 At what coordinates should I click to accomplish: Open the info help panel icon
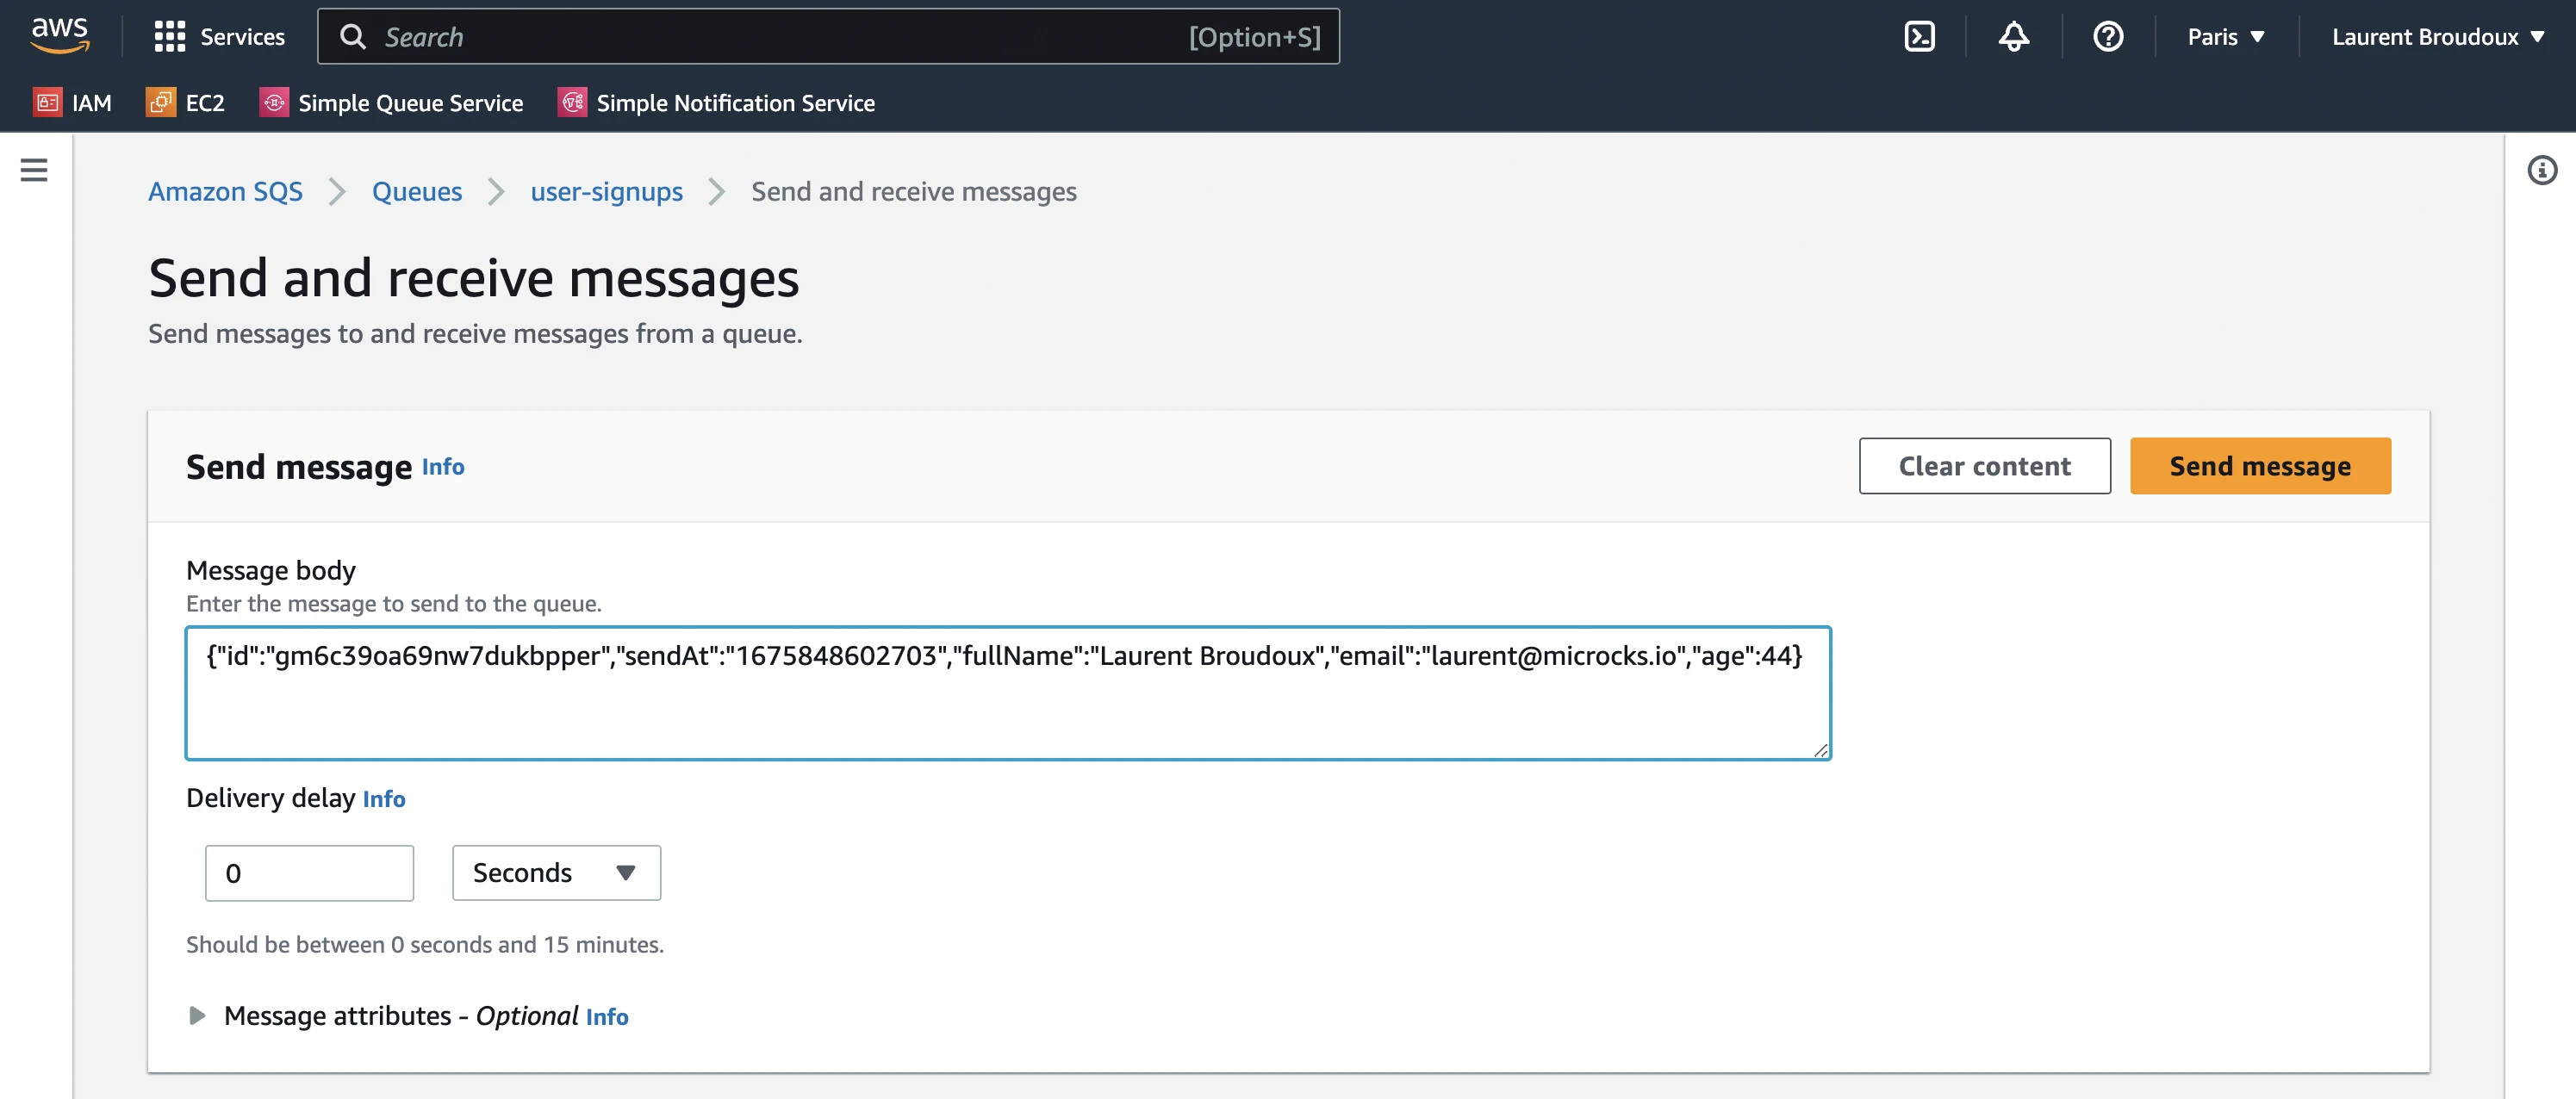coord(2542,170)
